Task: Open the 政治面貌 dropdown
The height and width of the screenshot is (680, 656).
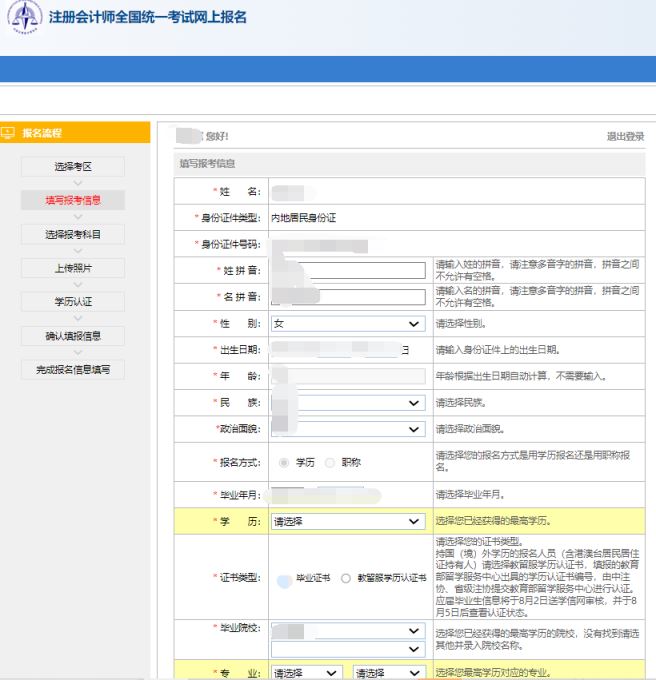Action: click(347, 429)
